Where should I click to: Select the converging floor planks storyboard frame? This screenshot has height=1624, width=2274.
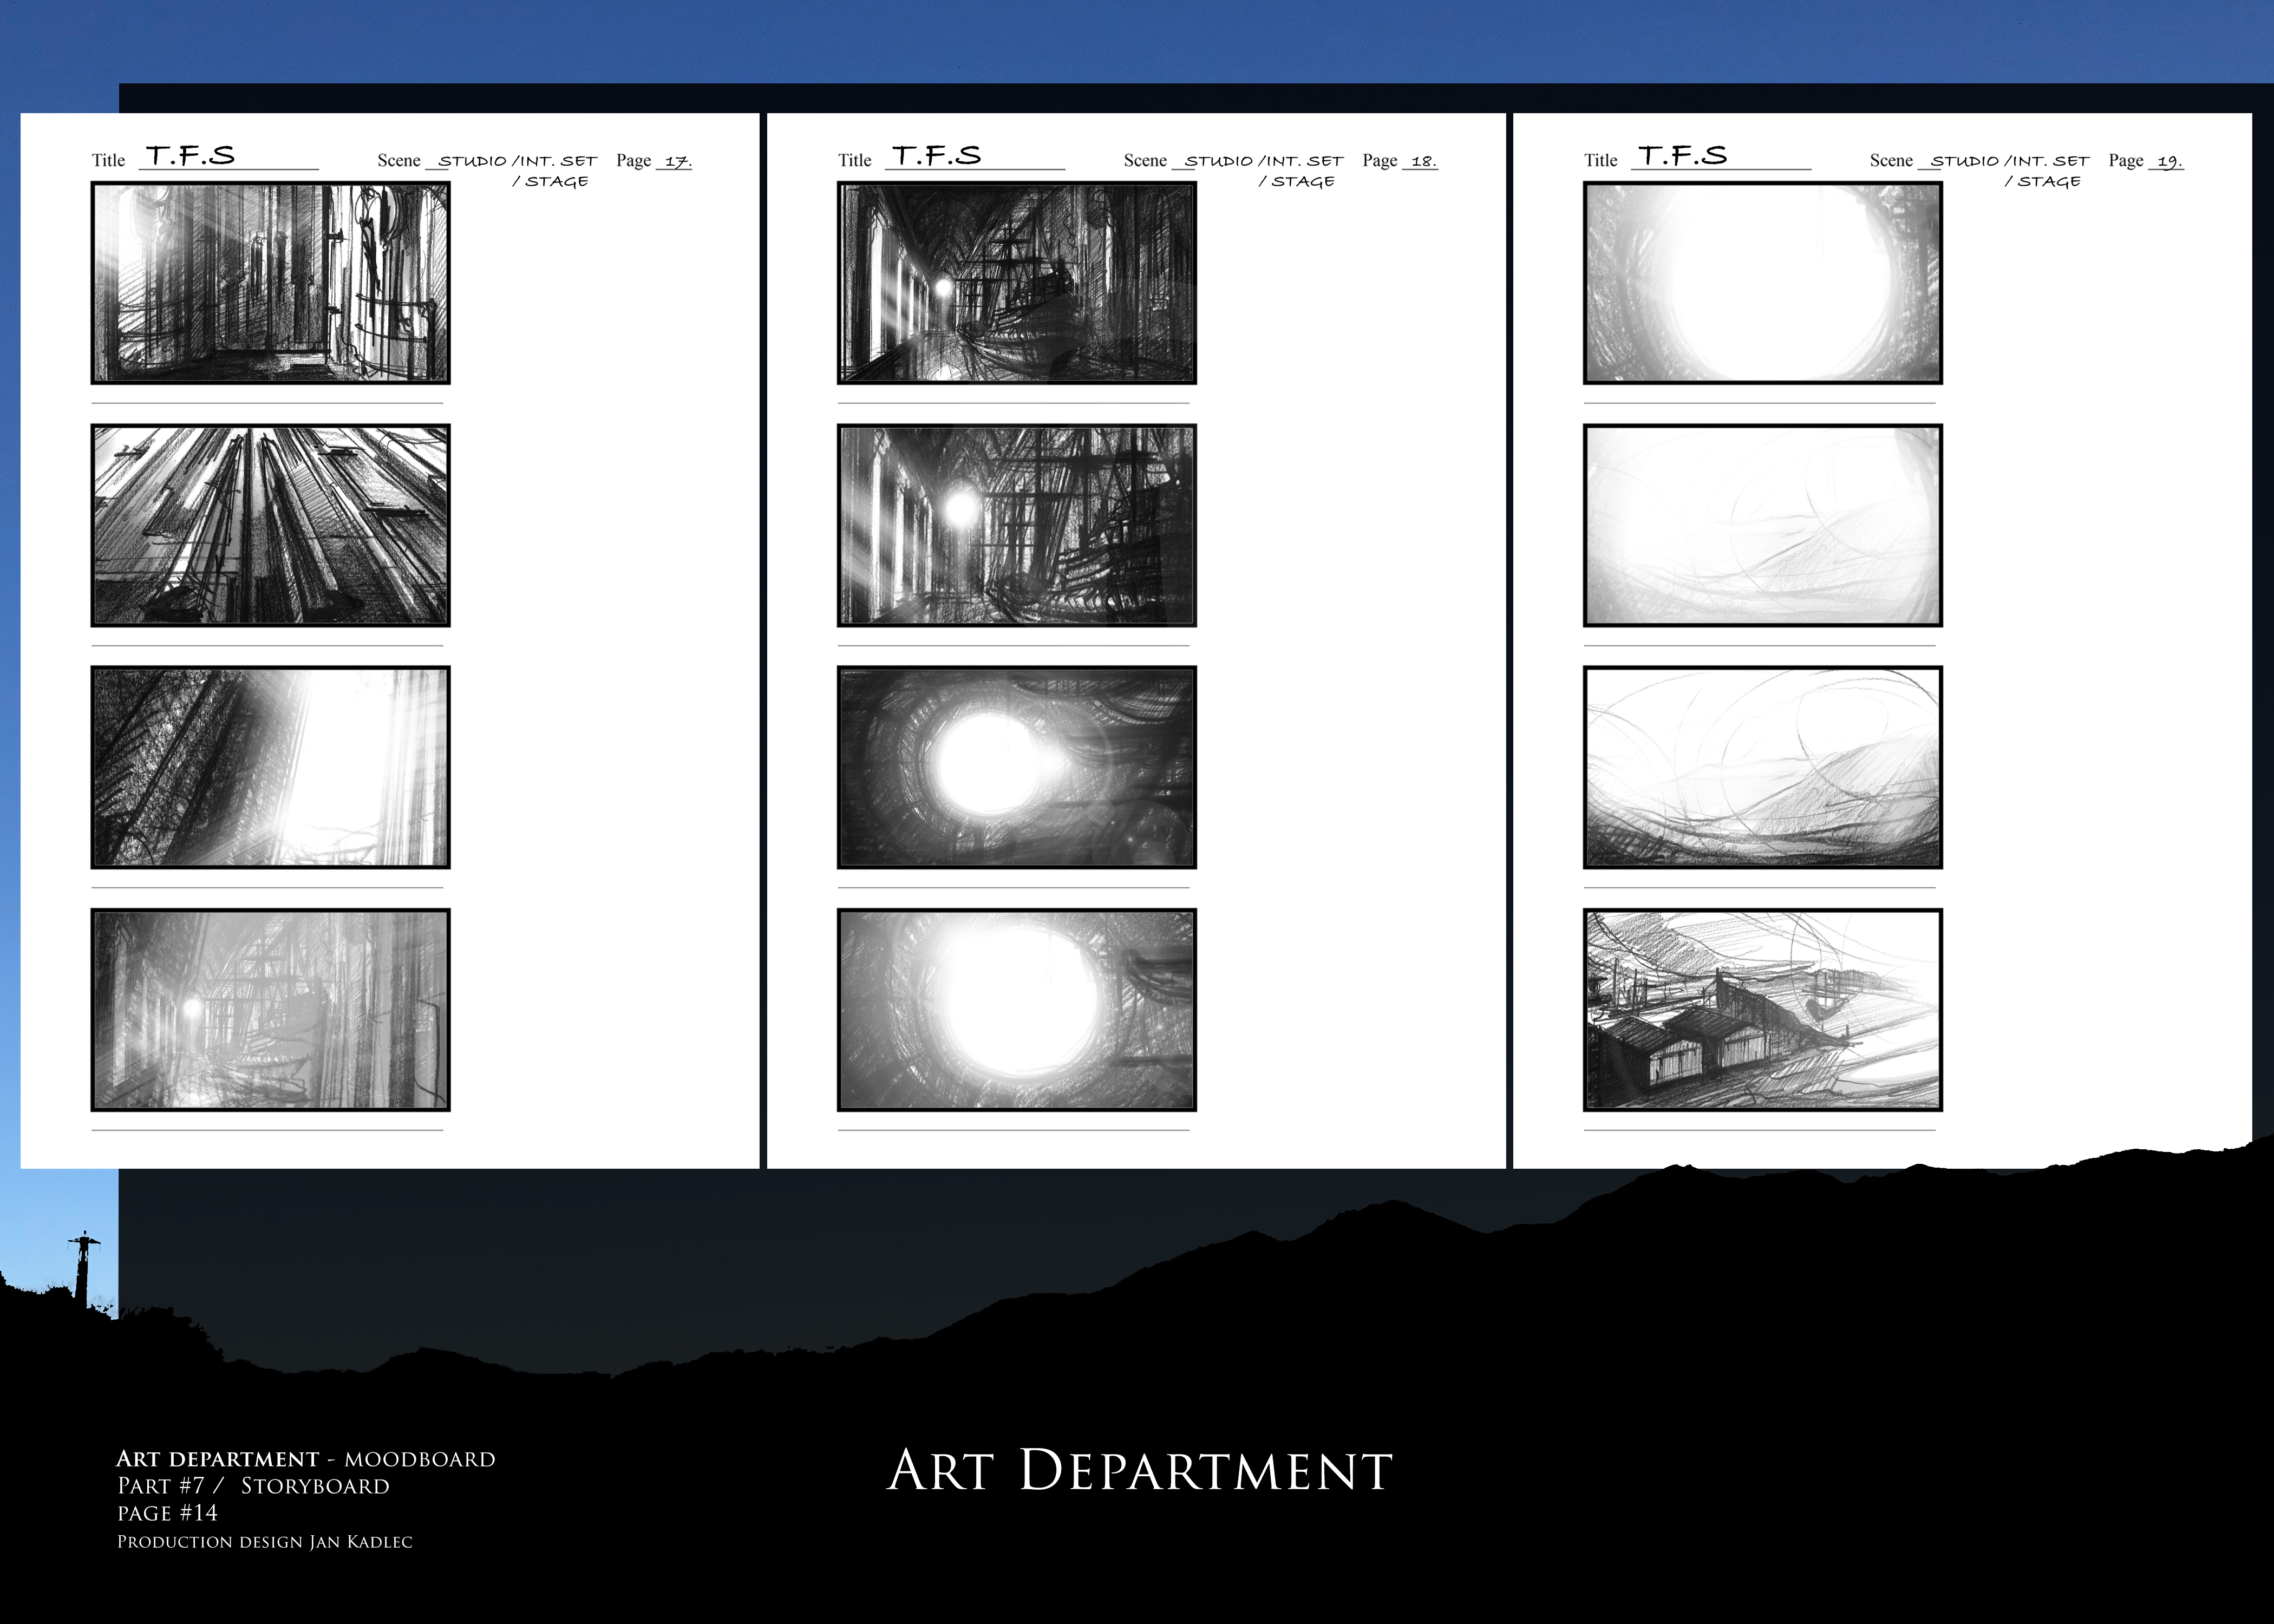click(x=270, y=525)
